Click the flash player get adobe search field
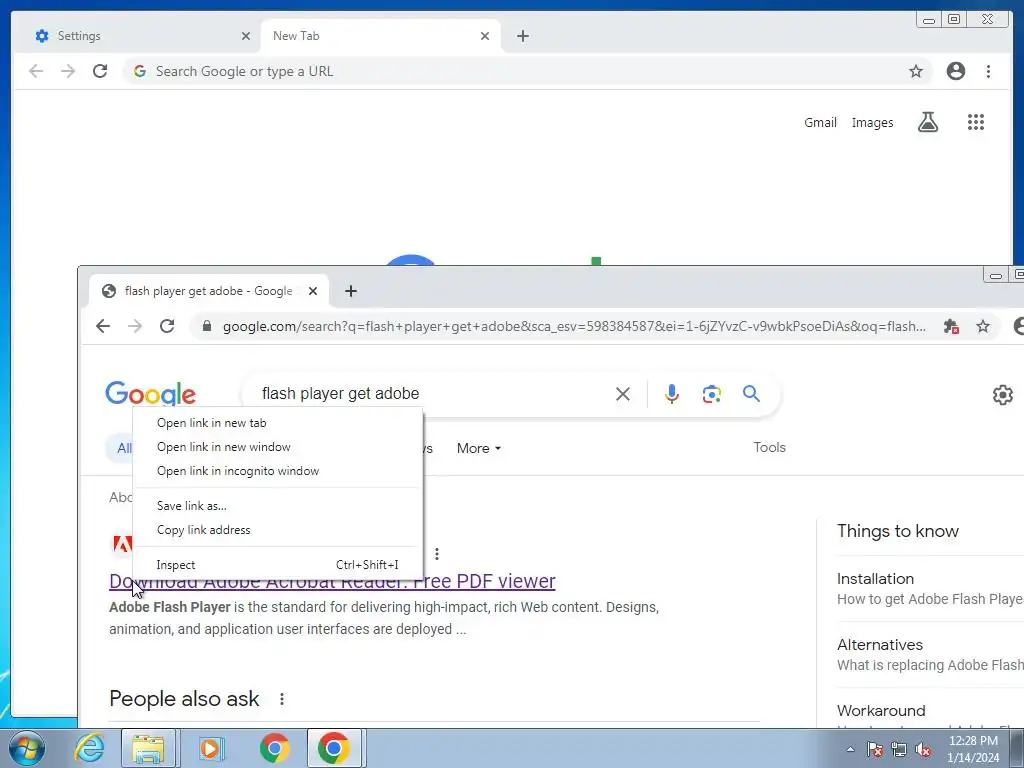 tap(431, 394)
